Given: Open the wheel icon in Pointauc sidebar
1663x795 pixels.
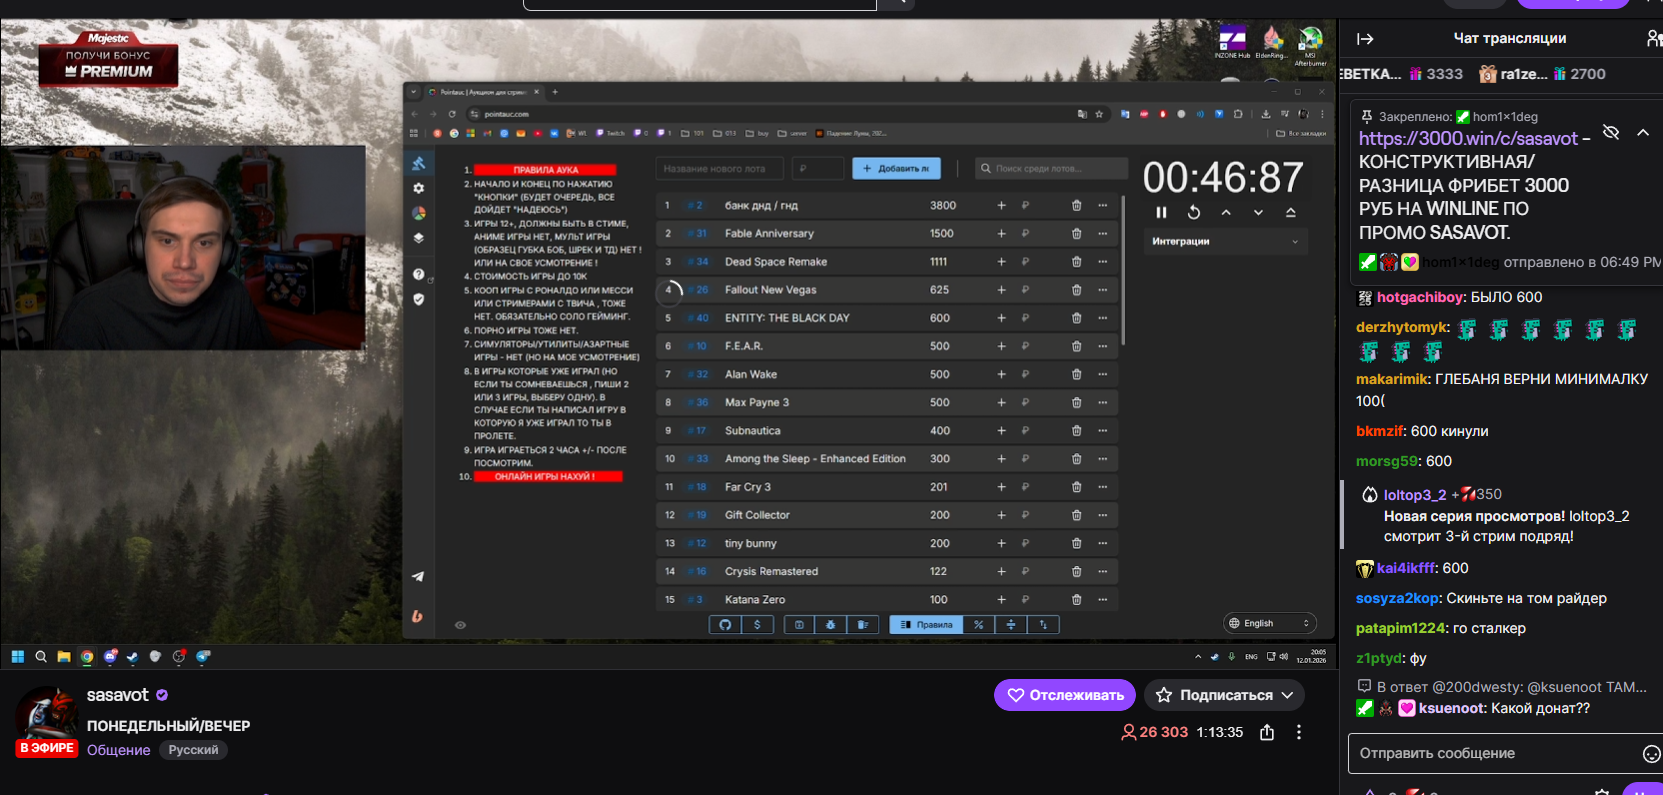Looking at the screenshot, I should coord(418,213).
